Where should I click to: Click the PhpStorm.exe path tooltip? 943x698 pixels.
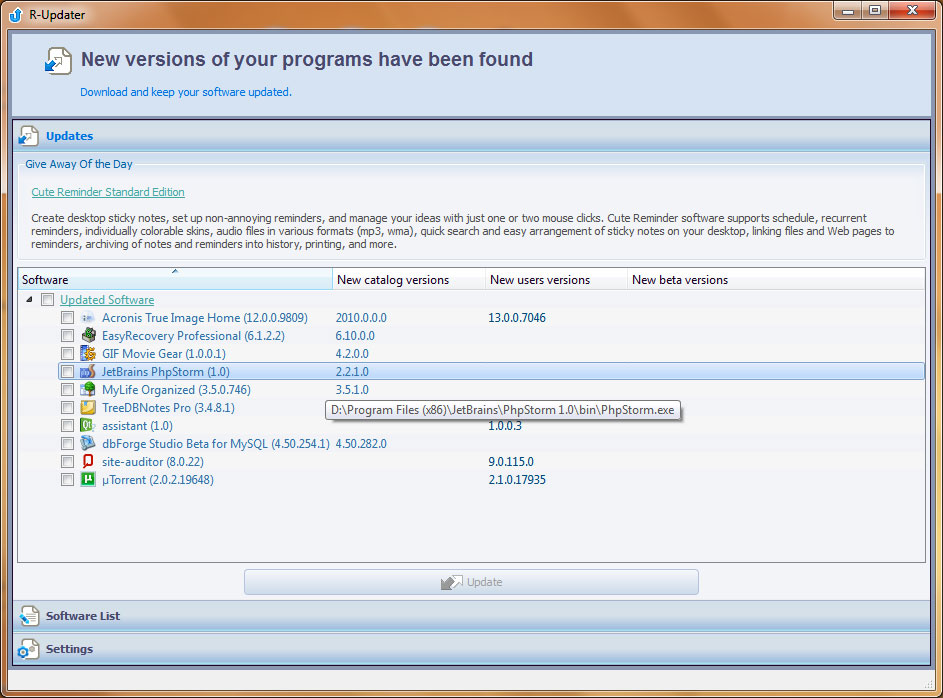503,410
